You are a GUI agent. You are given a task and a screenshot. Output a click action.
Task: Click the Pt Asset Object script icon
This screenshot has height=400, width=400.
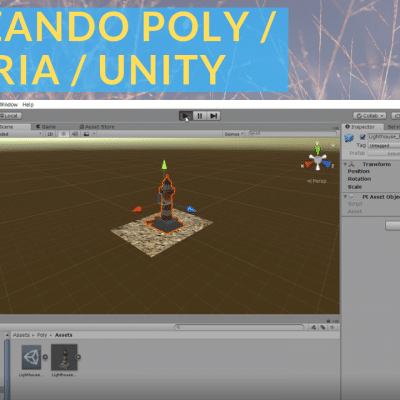(x=351, y=197)
